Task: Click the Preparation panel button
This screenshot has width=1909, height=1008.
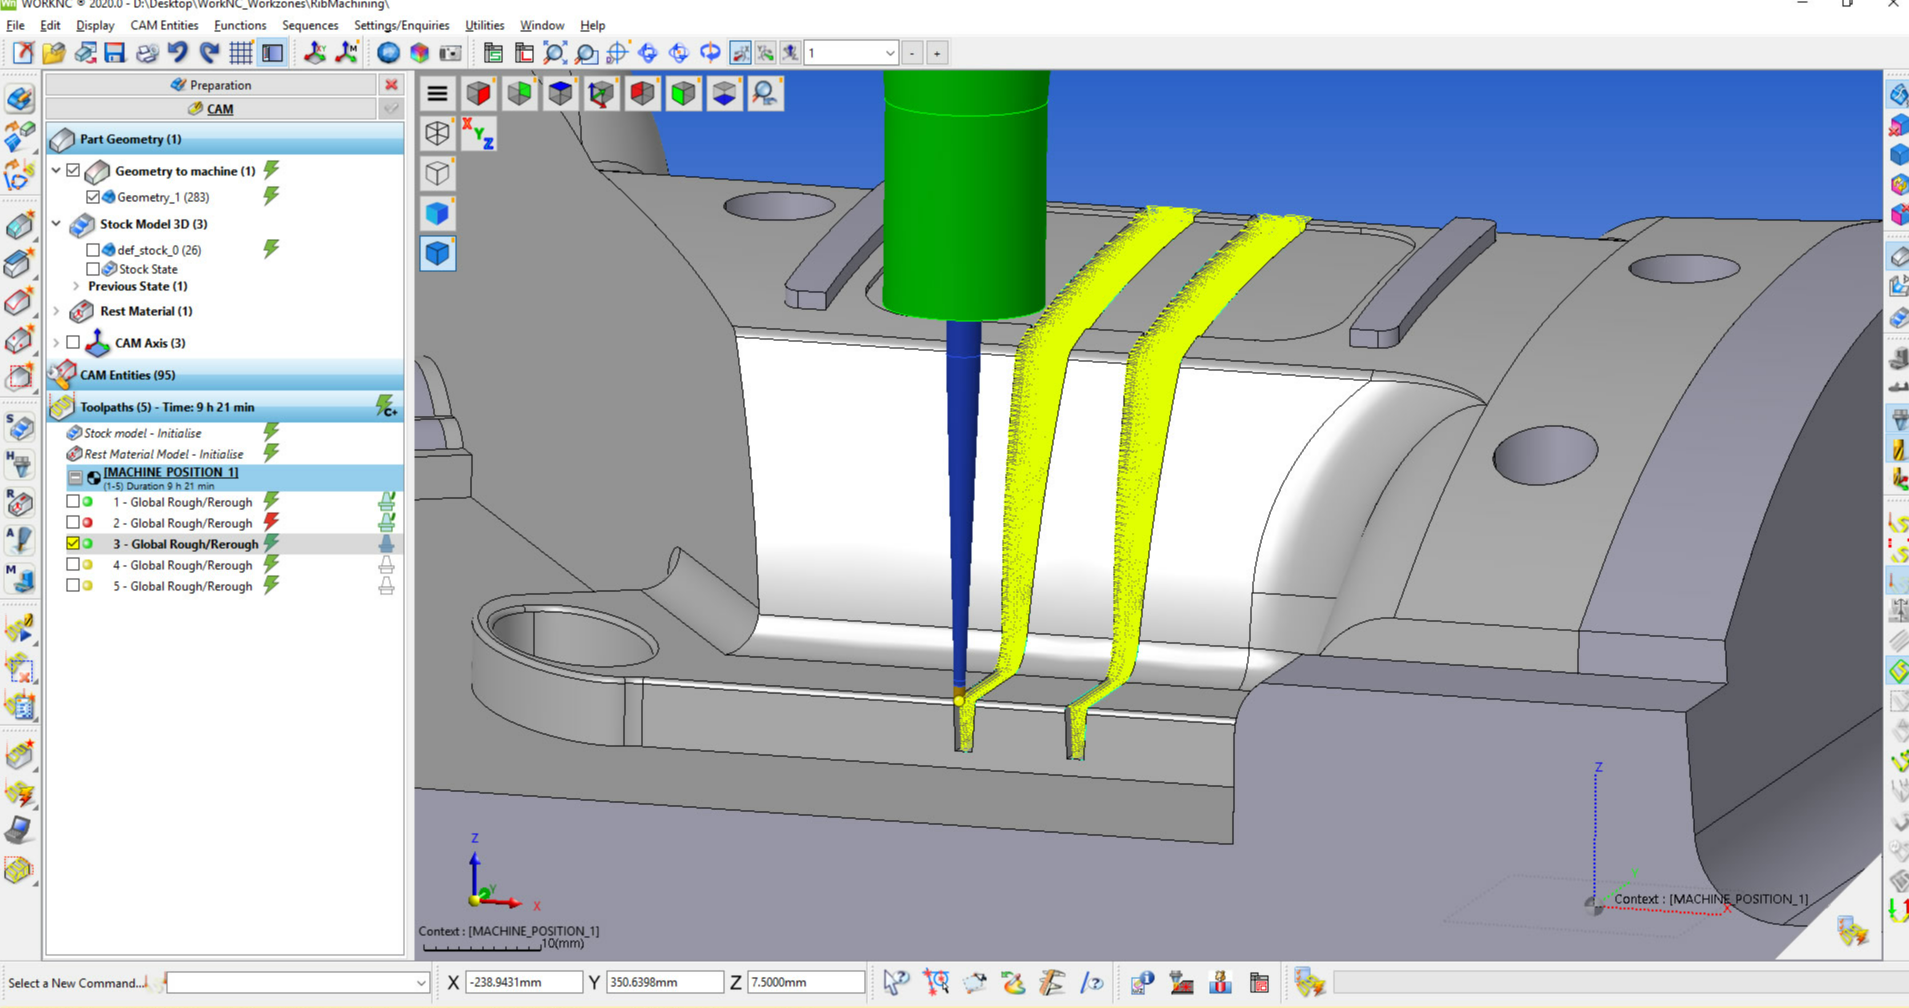Action: pyautogui.click(x=211, y=85)
